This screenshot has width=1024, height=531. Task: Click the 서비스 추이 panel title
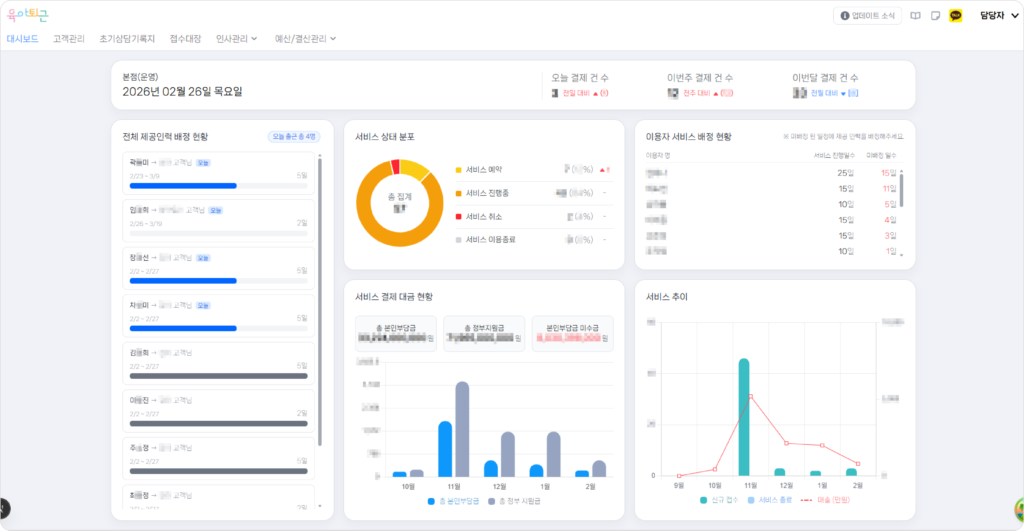[x=667, y=297]
